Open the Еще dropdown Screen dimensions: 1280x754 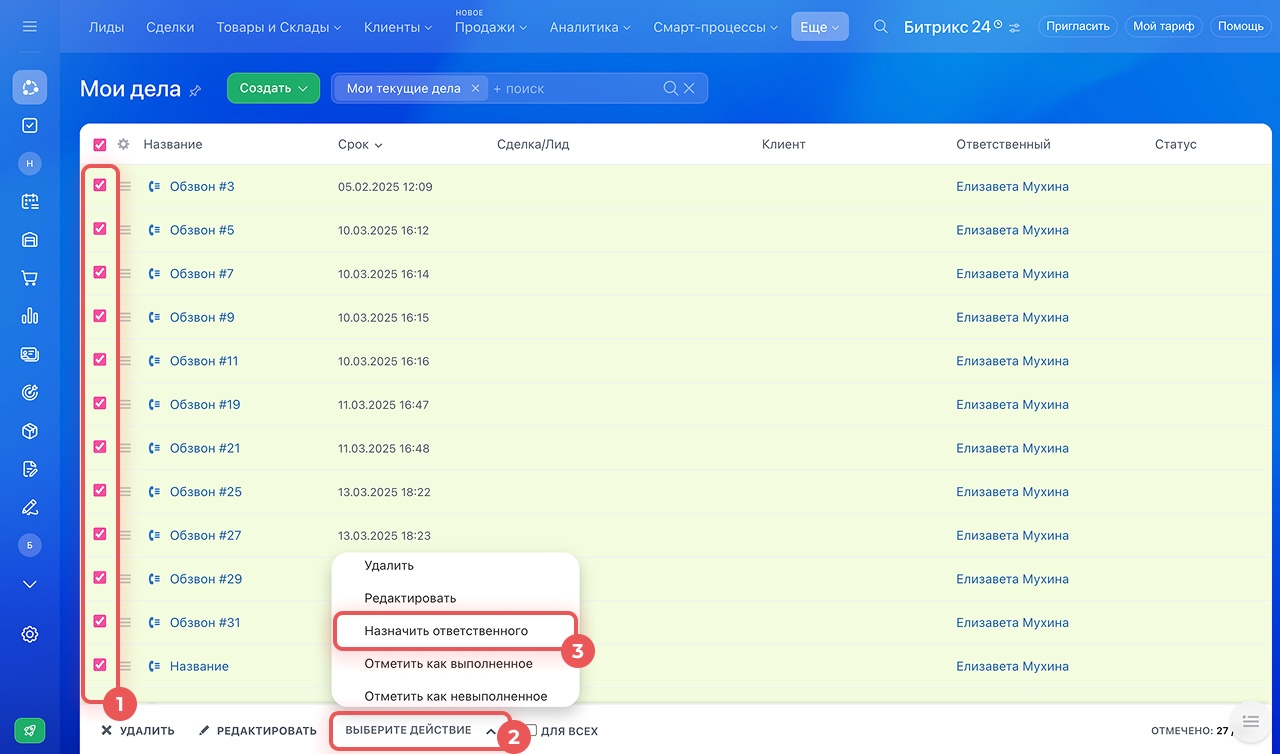click(819, 27)
